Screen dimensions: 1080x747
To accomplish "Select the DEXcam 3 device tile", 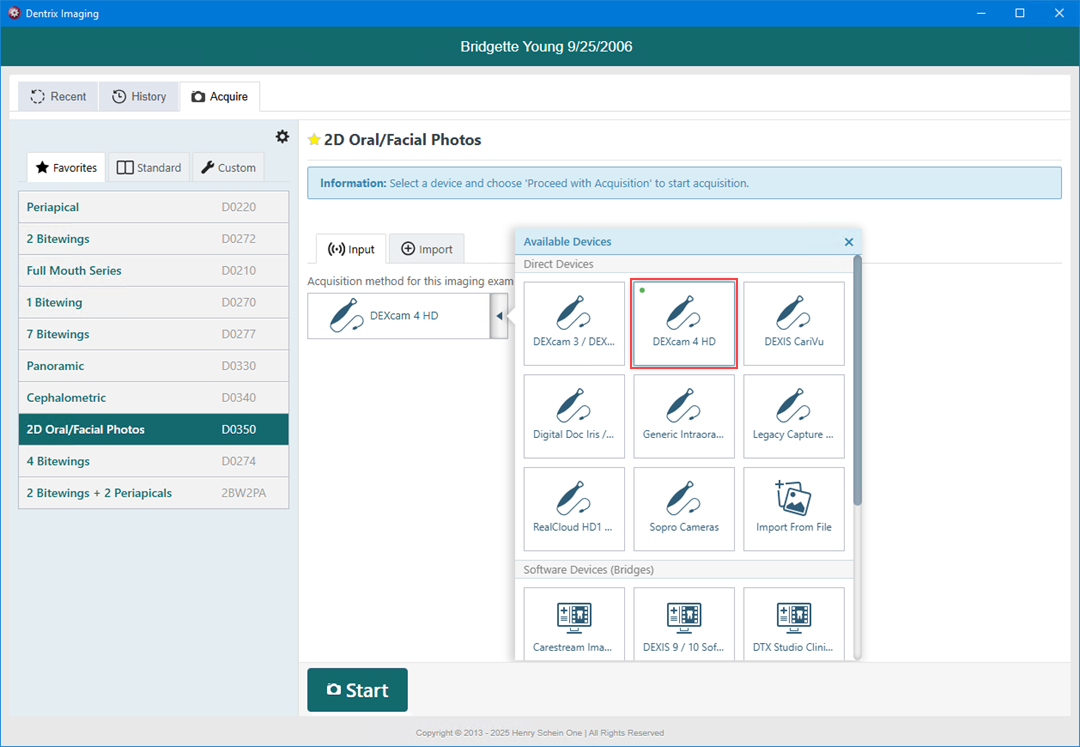I will [574, 323].
